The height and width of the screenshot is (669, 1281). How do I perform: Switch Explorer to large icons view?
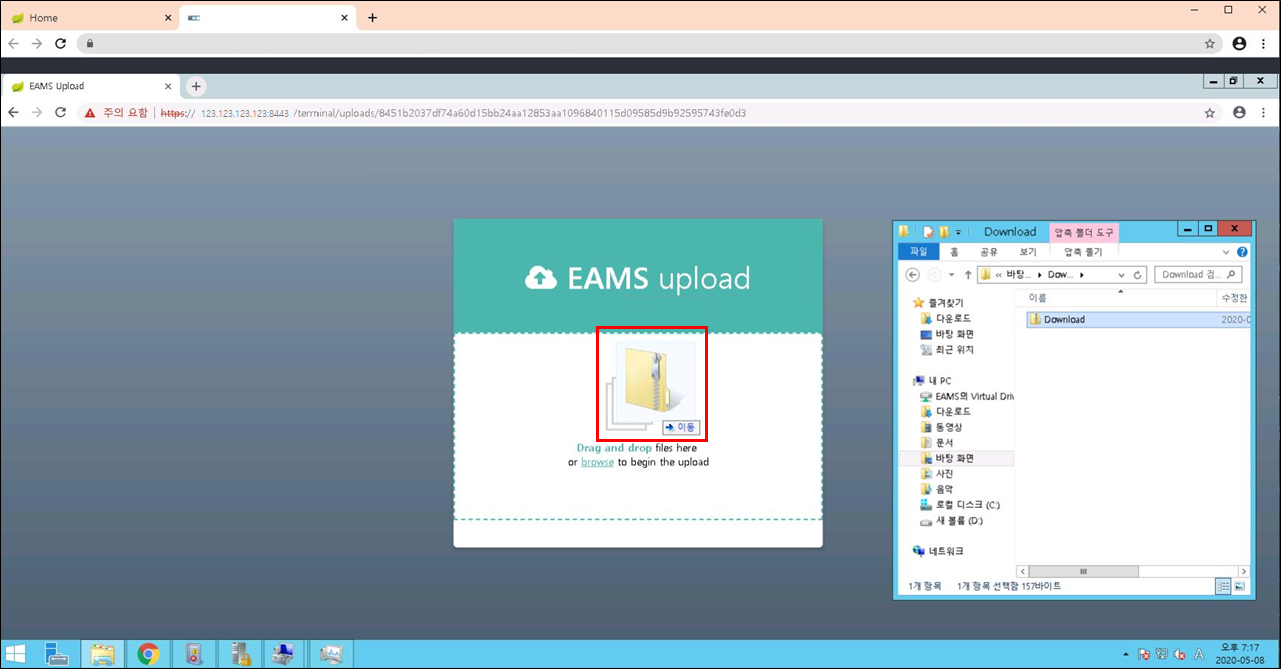pyautogui.click(x=1240, y=587)
